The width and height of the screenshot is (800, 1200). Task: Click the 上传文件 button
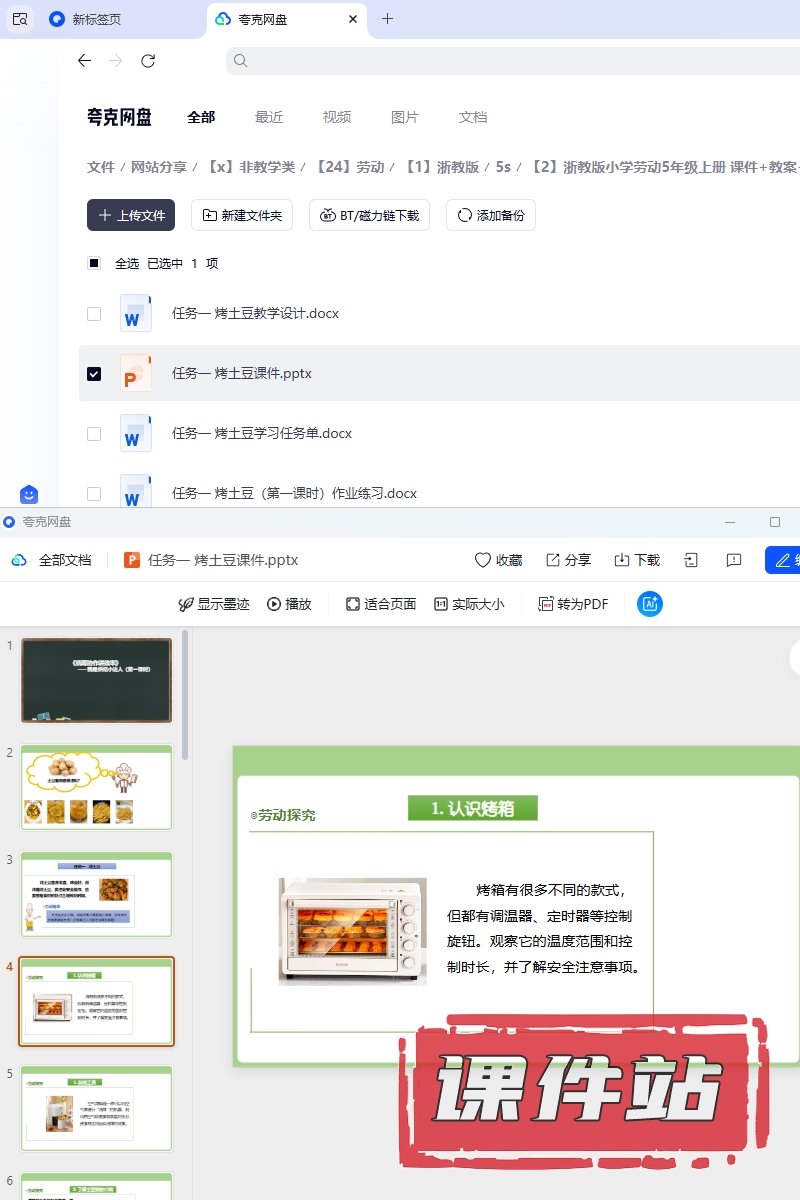[x=131, y=215]
